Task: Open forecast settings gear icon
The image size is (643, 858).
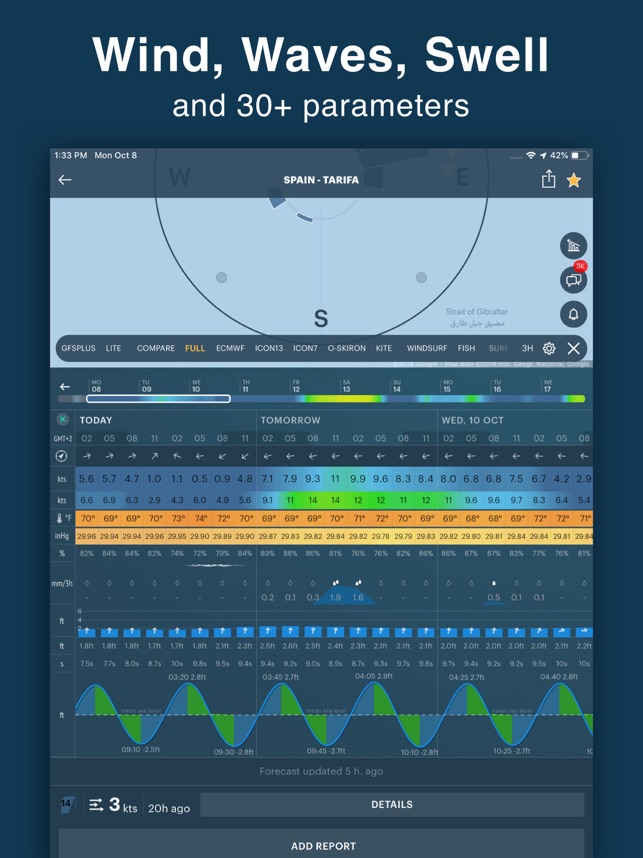Action: pos(549,348)
